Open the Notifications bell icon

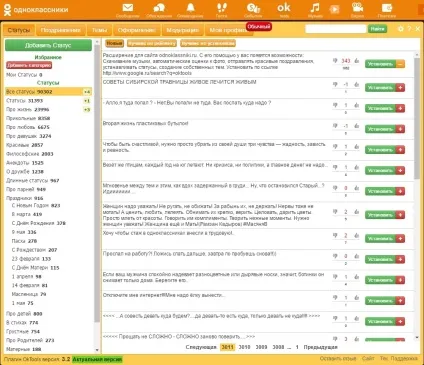[x=190, y=8]
